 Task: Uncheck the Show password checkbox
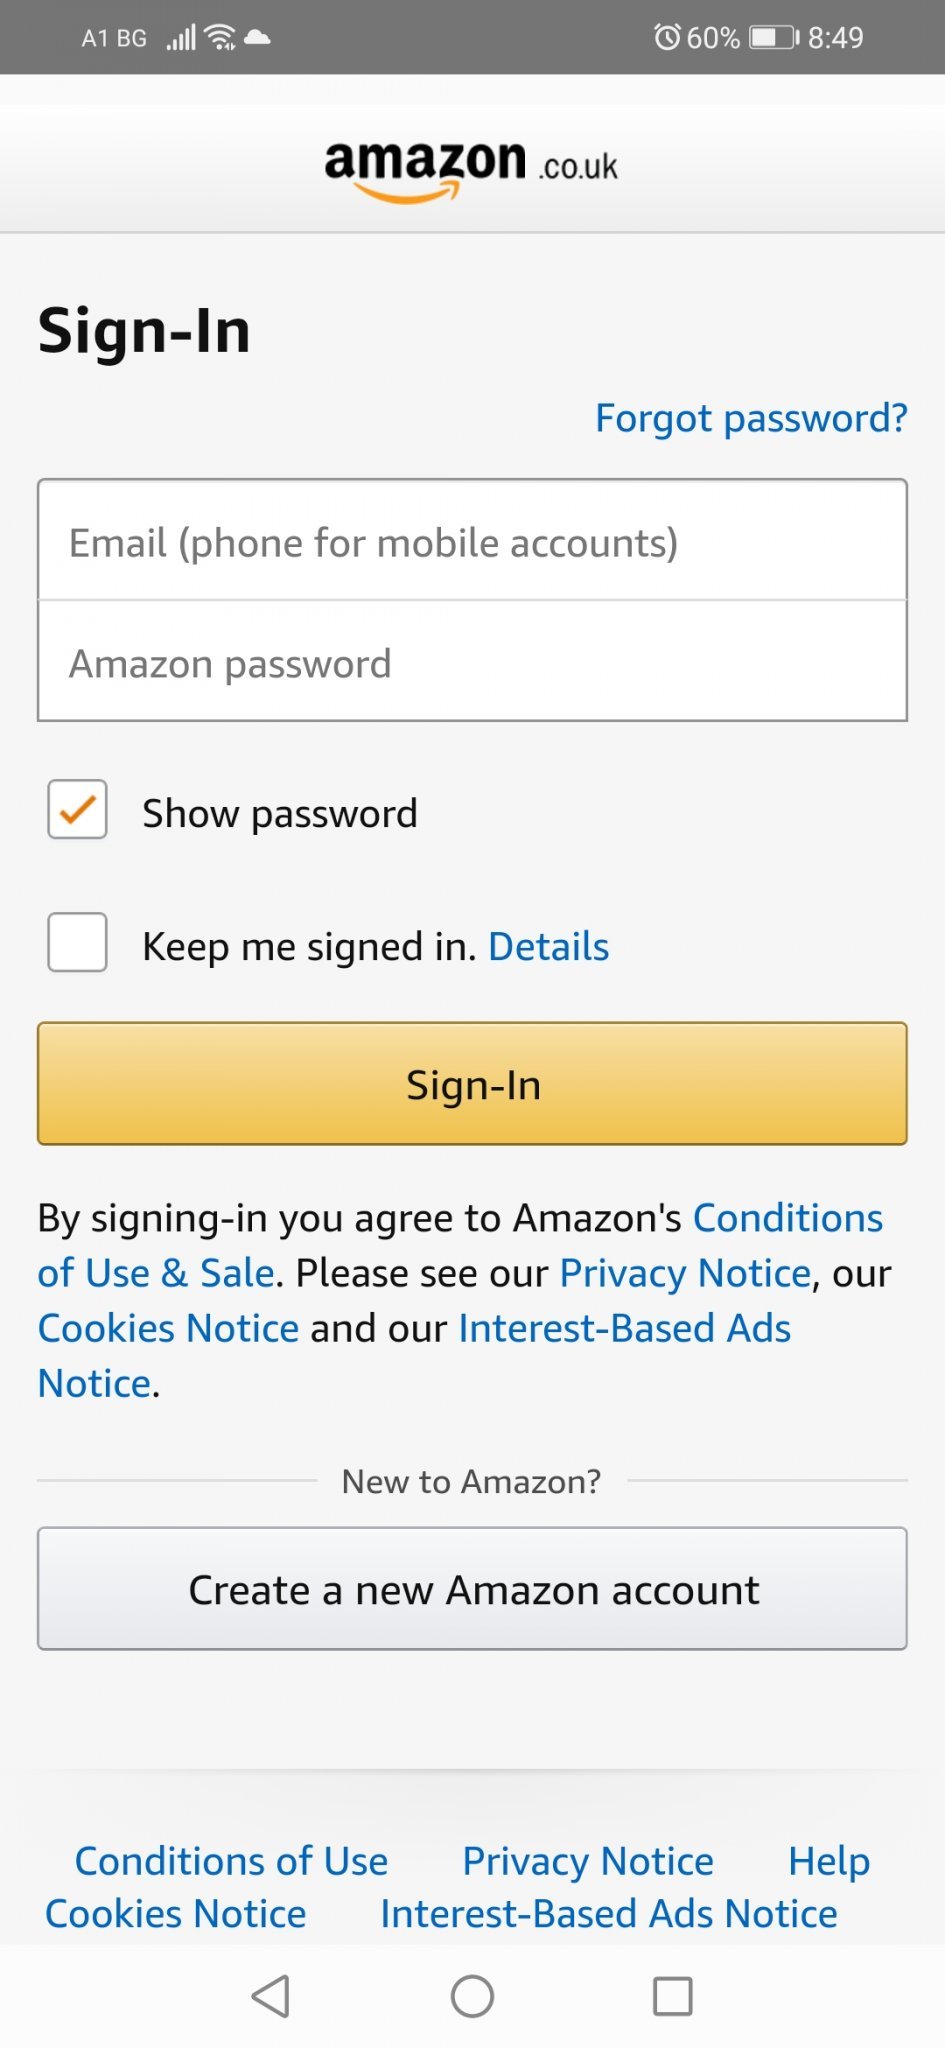click(78, 810)
